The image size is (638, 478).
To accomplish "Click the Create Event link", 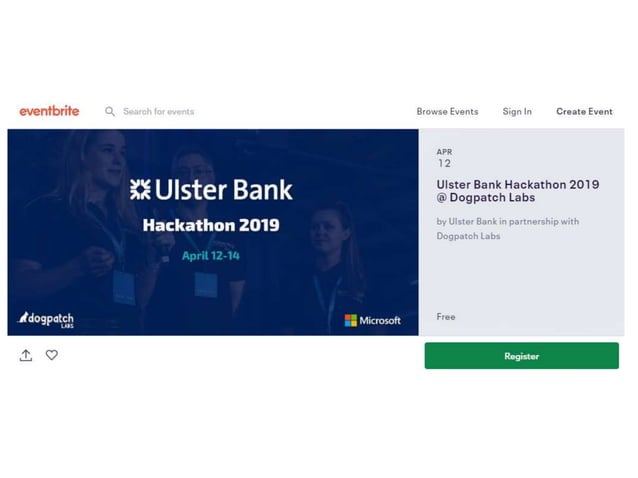I will pyautogui.click(x=584, y=111).
